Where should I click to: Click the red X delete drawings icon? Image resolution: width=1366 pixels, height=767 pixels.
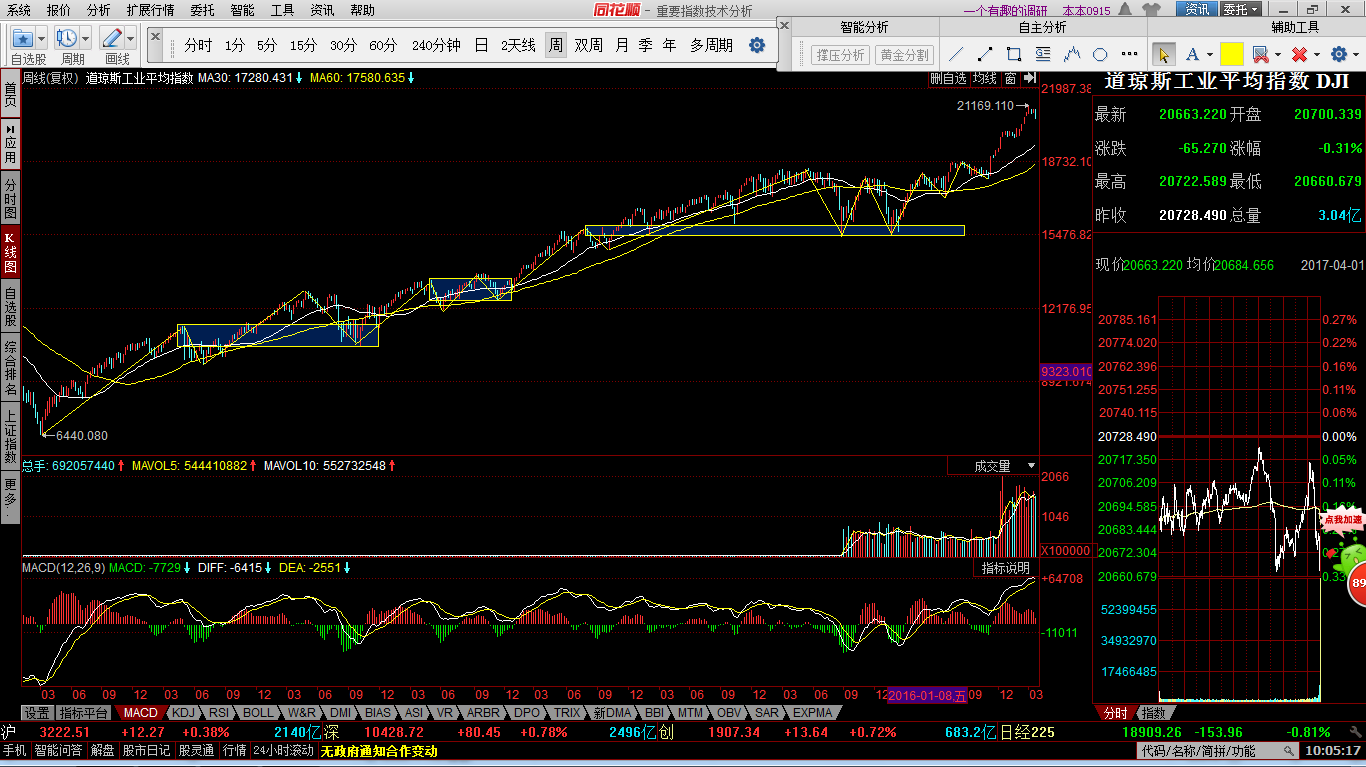(x=1299, y=54)
